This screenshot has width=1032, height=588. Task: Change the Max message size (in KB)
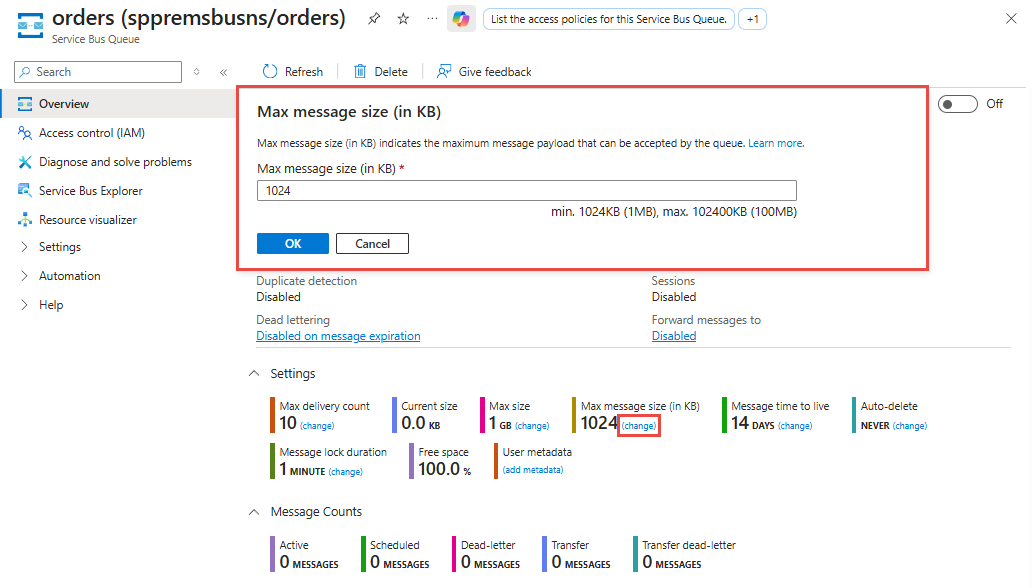pos(639,426)
